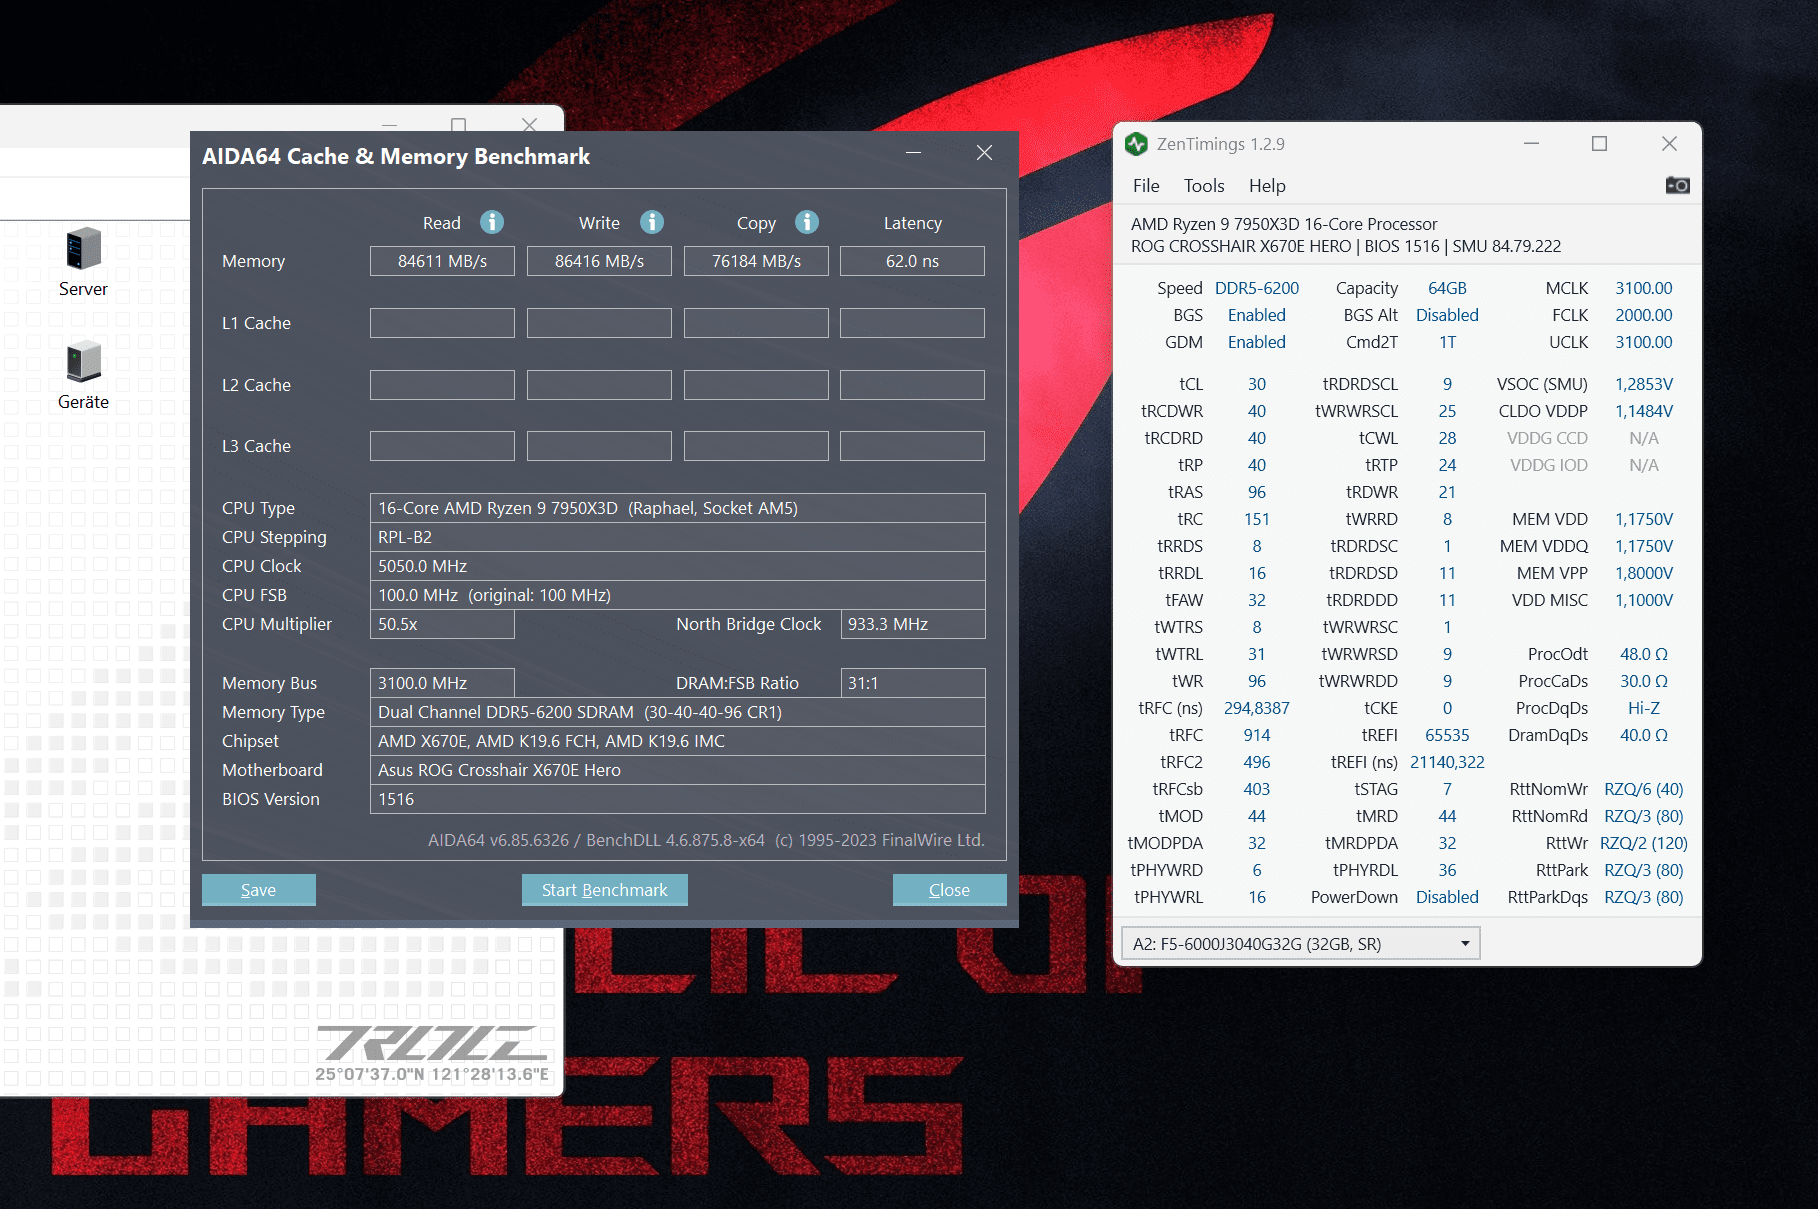Screen dimensions: 1818x1209
Task: Open the Server desktop icon
Action: coord(83,262)
